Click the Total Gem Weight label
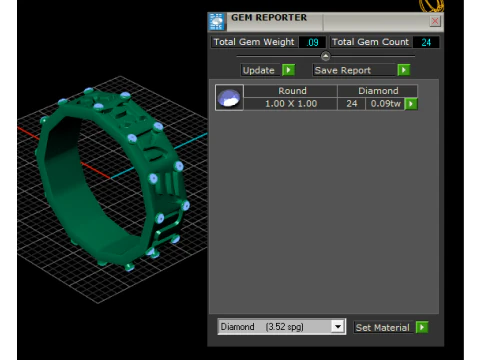Image resolution: width=480 pixels, height=360 pixels. tap(254, 42)
